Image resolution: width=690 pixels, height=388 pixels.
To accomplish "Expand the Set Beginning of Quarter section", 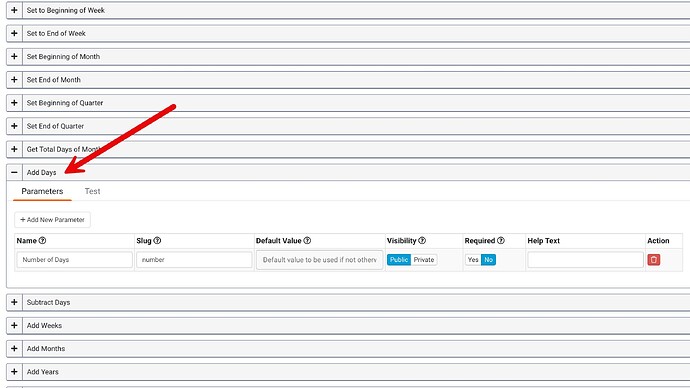I will 14,103.
